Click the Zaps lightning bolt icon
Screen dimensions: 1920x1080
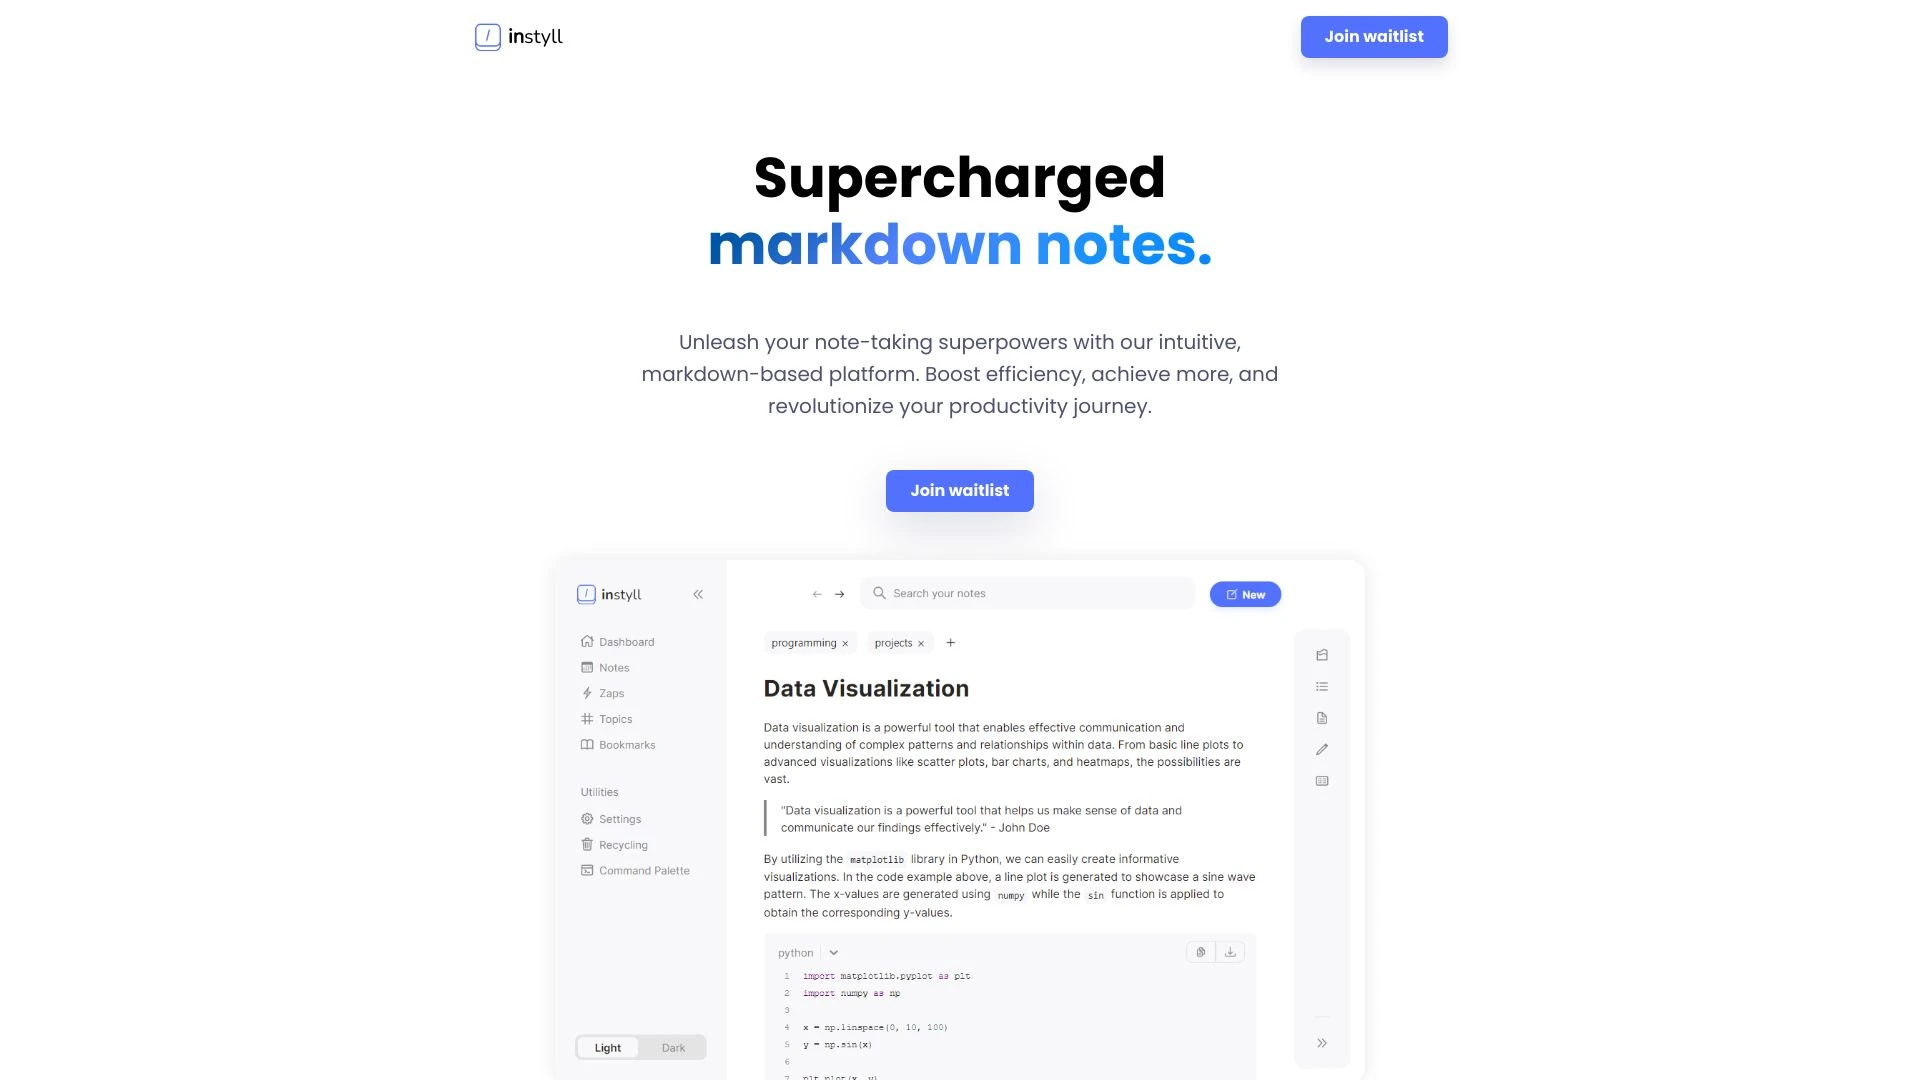coord(587,692)
